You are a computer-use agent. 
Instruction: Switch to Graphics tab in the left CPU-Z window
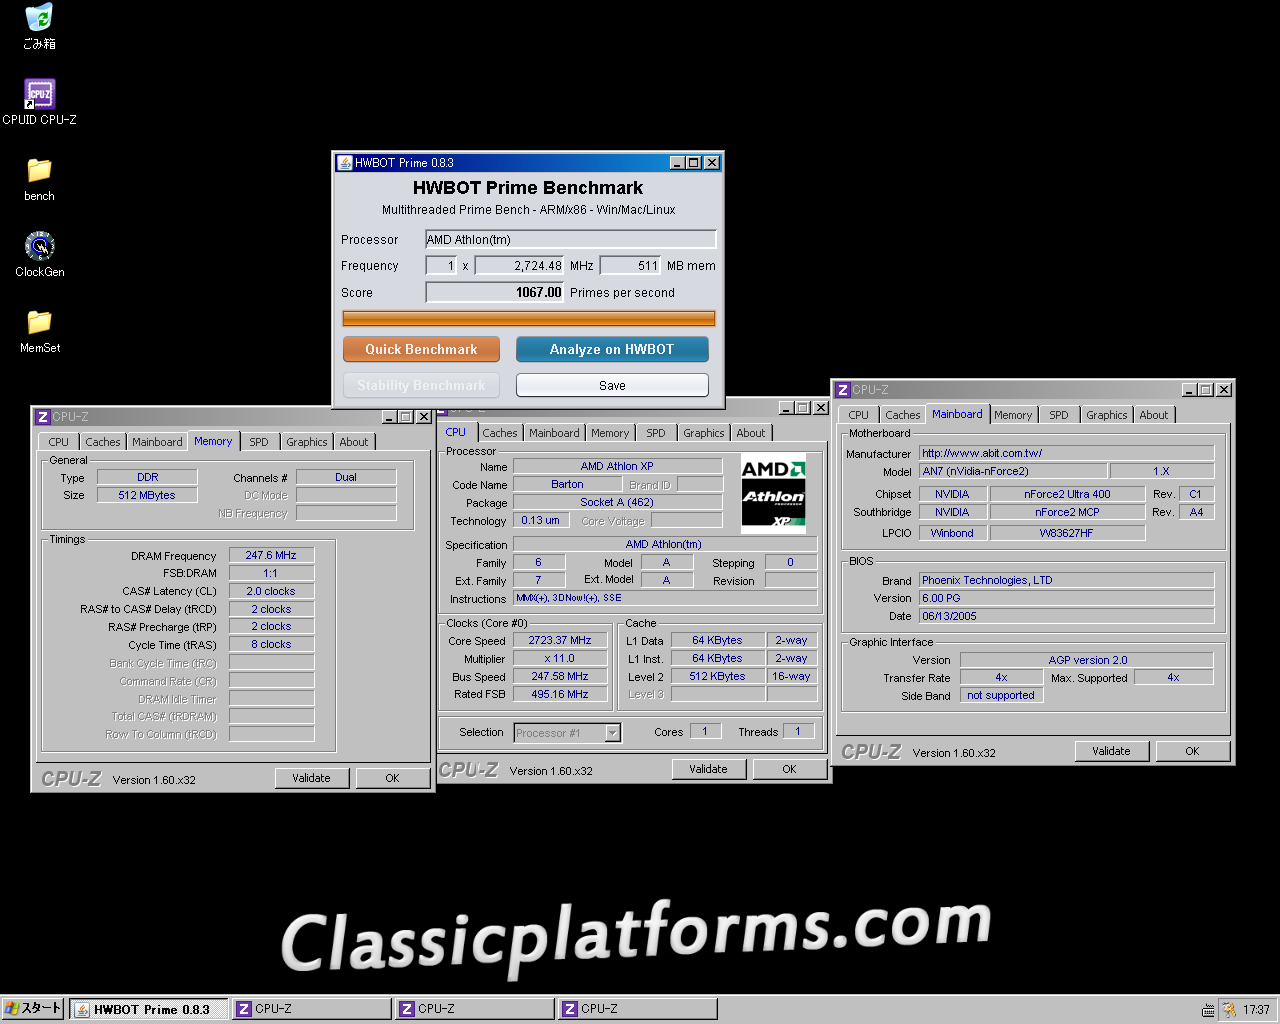pos(307,442)
